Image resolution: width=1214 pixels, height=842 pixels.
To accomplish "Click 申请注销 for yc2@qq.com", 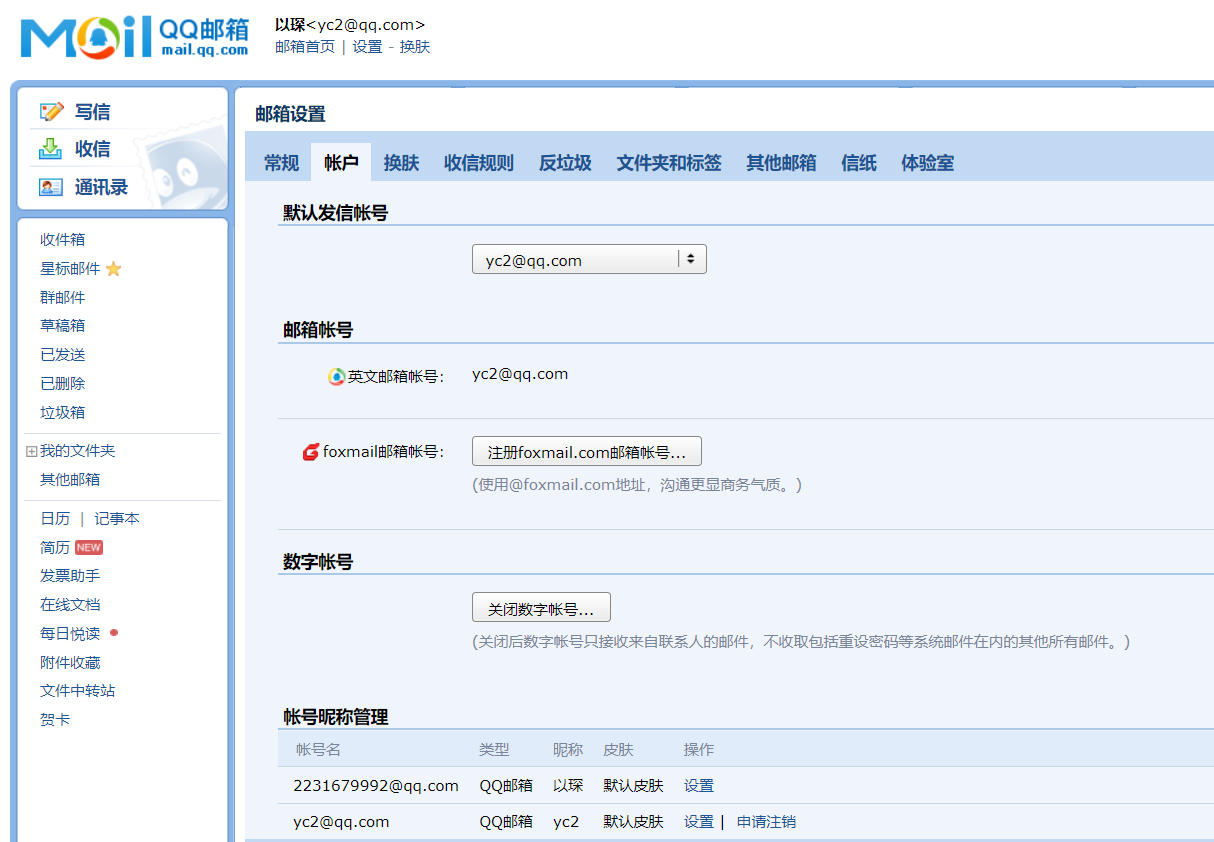I will [x=766, y=822].
